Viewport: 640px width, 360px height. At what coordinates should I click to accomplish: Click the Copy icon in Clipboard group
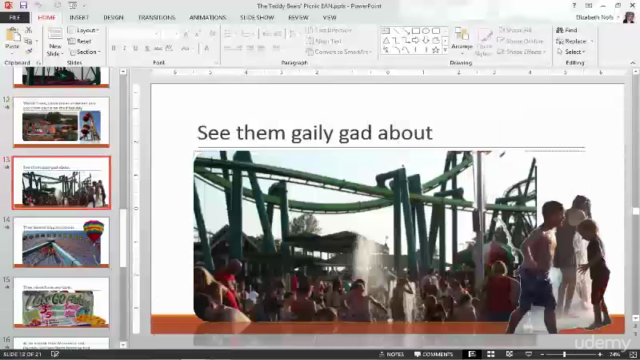tap(28, 41)
